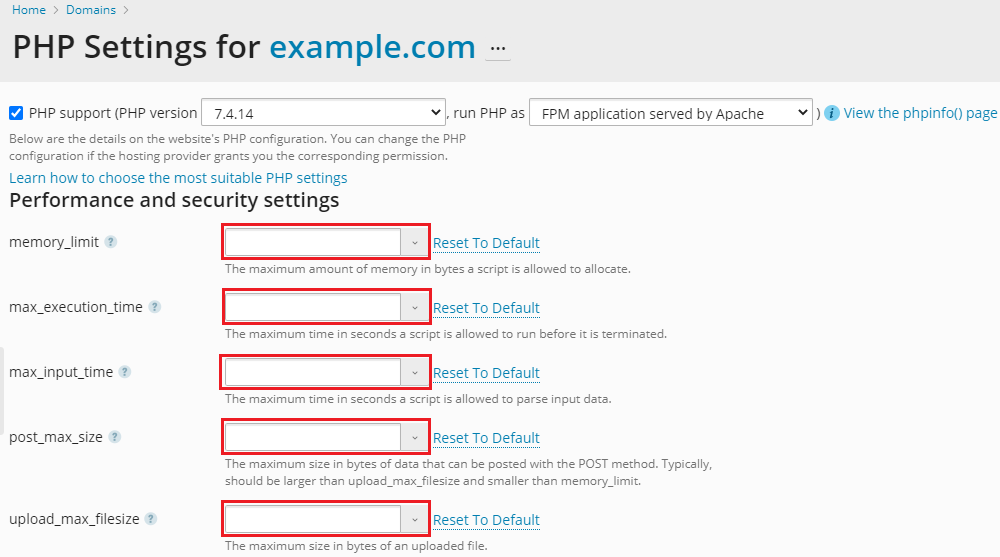The height and width of the screenshot is (557, 1000).
Task: Click help icon next to max_execution_time
Action: click(x=155, y=307)
